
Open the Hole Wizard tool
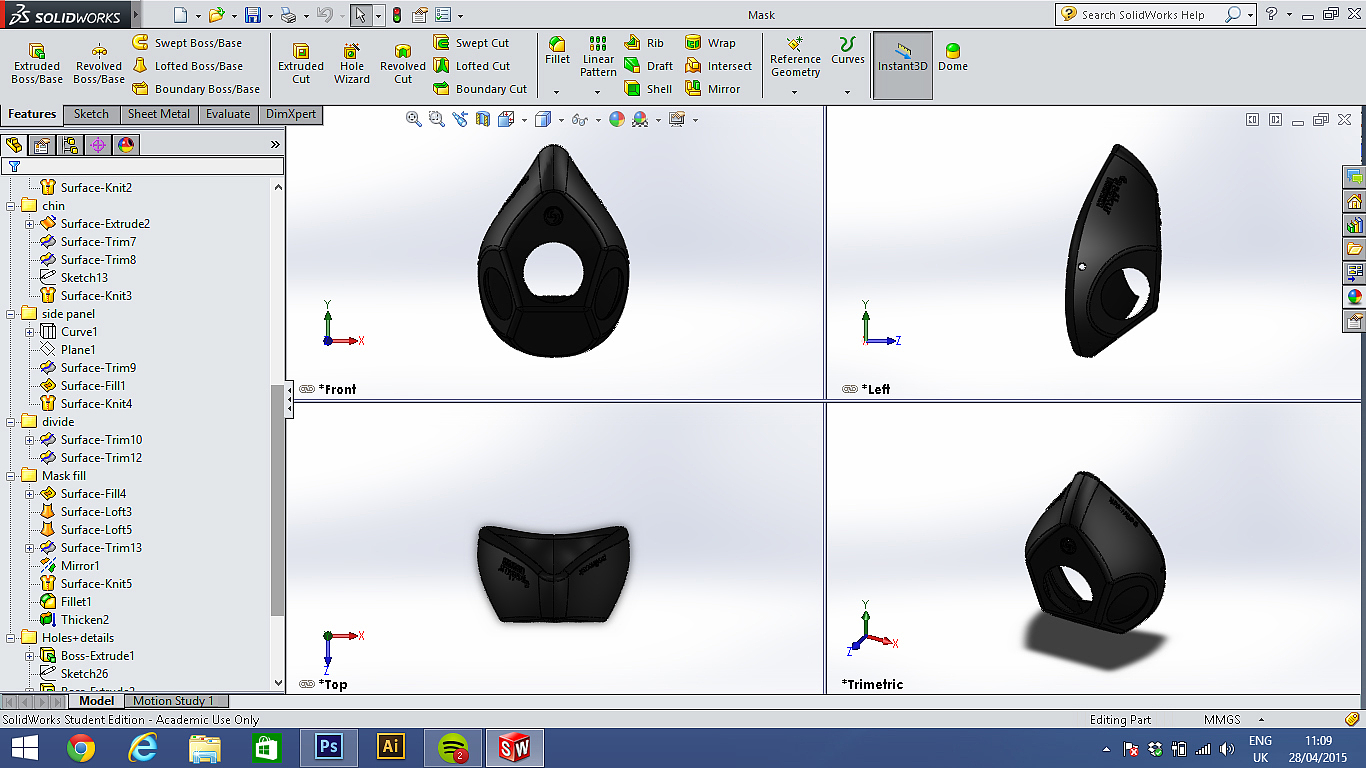(352, 64)
